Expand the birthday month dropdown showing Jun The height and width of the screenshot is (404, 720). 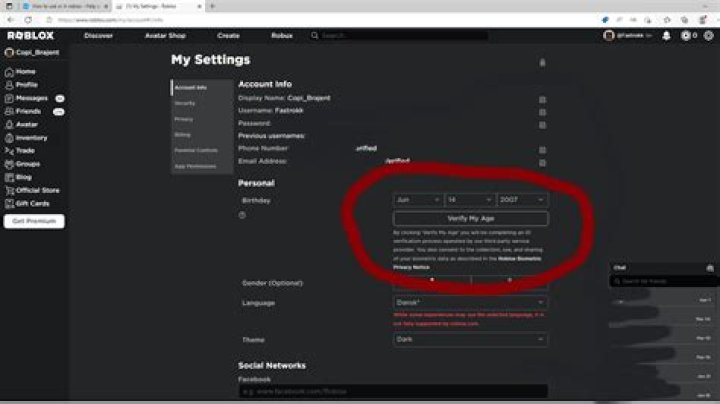click(x=418, y=200)
